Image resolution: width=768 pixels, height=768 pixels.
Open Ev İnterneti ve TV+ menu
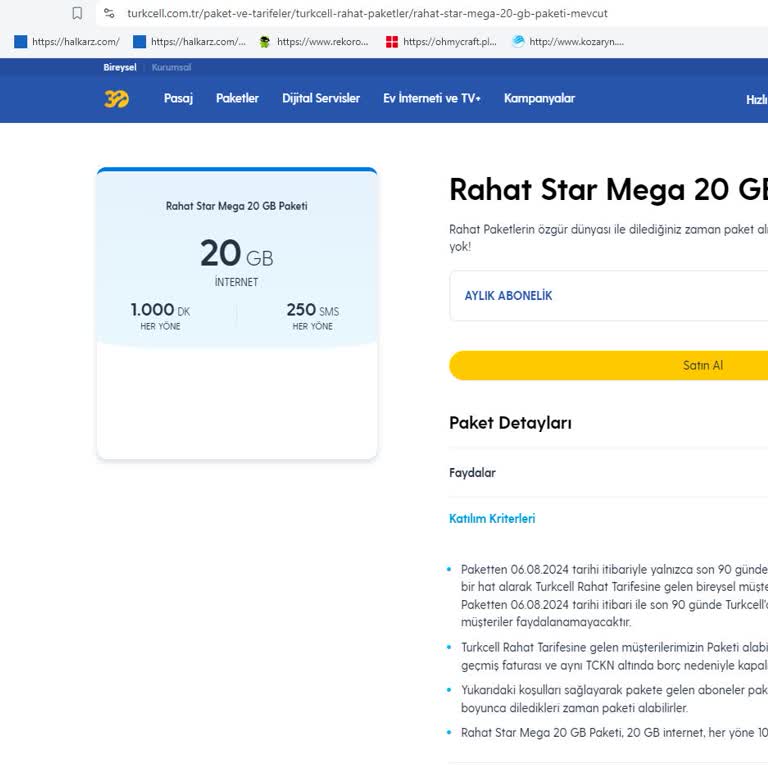click(432, 98)
